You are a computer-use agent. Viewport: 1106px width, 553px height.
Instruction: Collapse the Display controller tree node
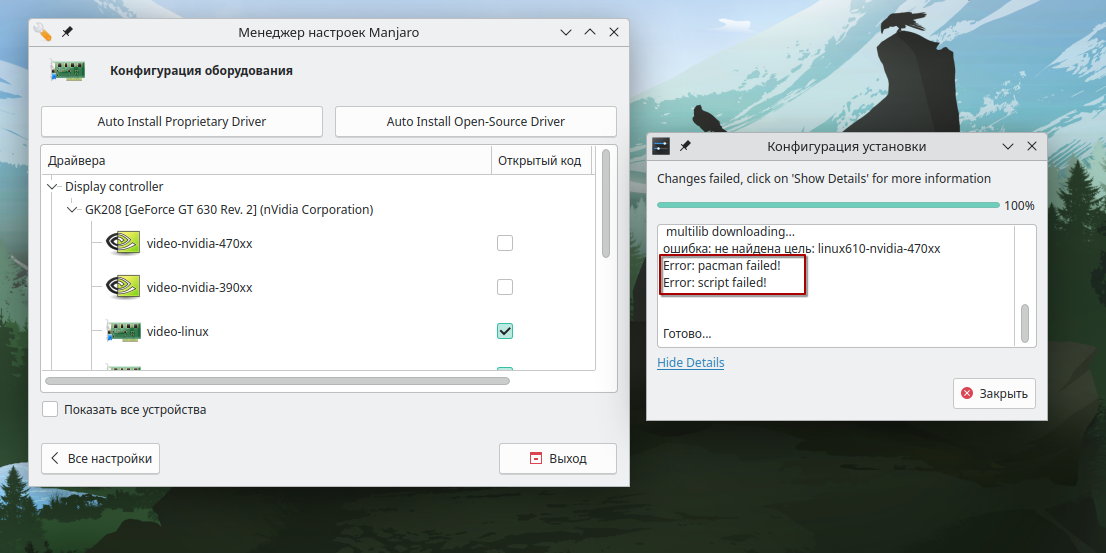click(52, 187)
